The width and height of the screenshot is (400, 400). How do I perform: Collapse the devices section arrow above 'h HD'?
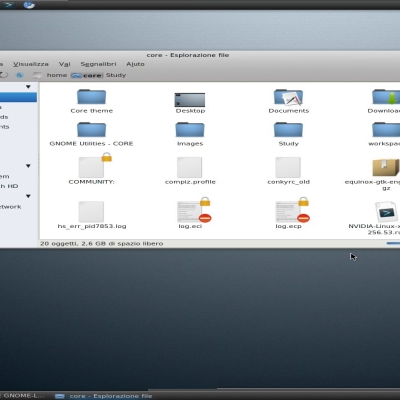click(28, 166)
